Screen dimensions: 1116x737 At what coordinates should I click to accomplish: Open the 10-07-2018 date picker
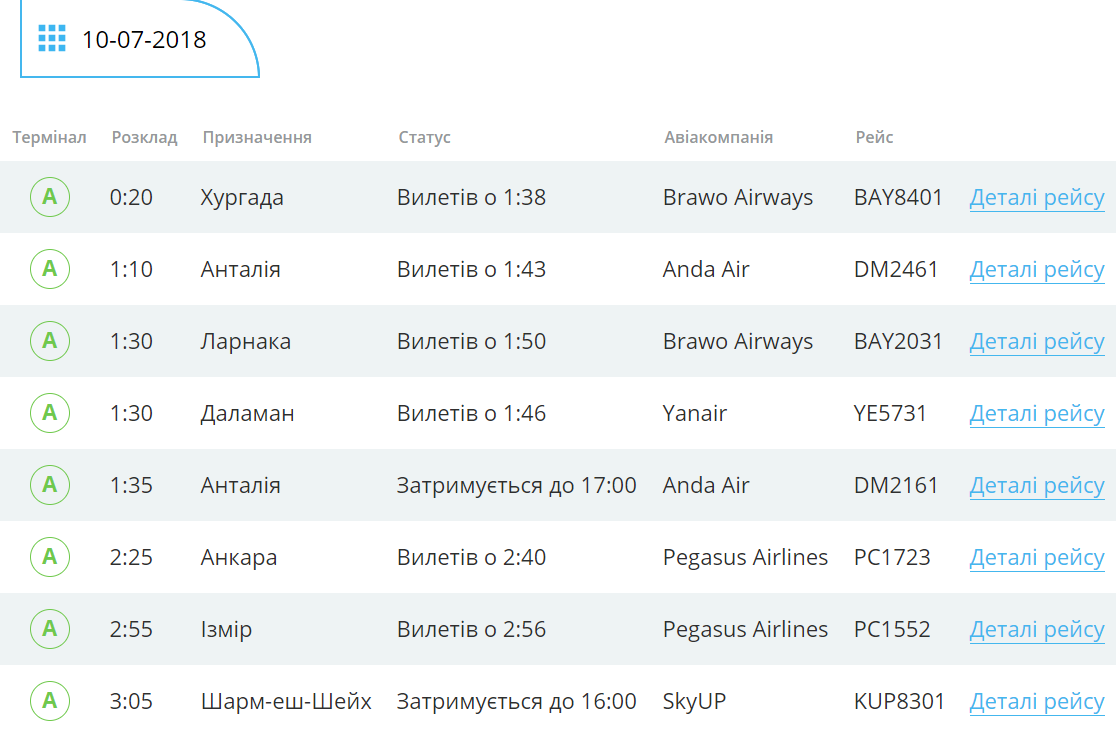[140, 38]
